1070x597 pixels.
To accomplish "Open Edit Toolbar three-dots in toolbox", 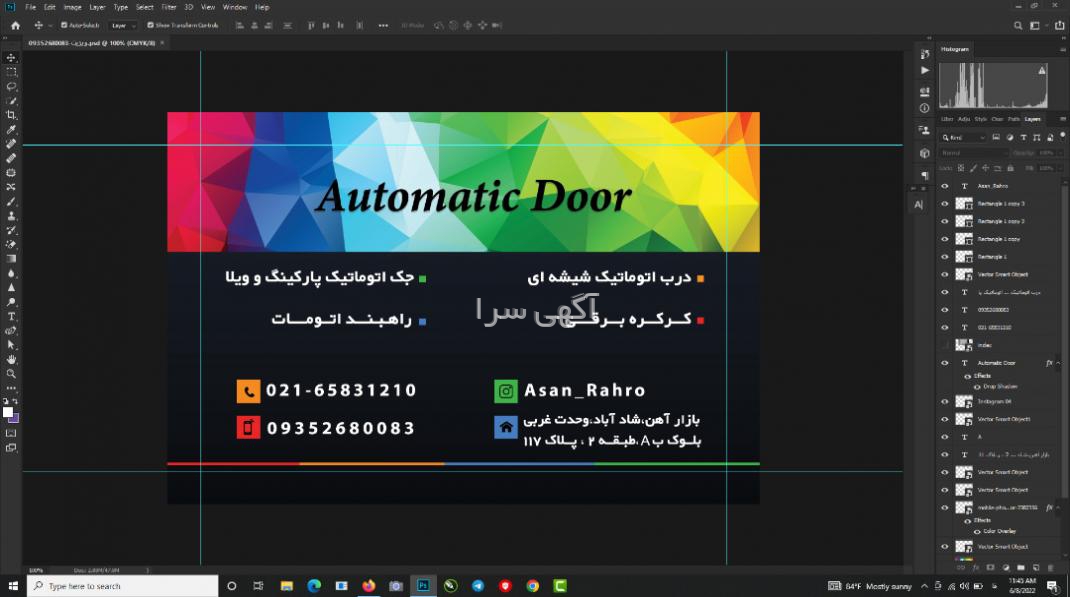I will pos(11,388).
